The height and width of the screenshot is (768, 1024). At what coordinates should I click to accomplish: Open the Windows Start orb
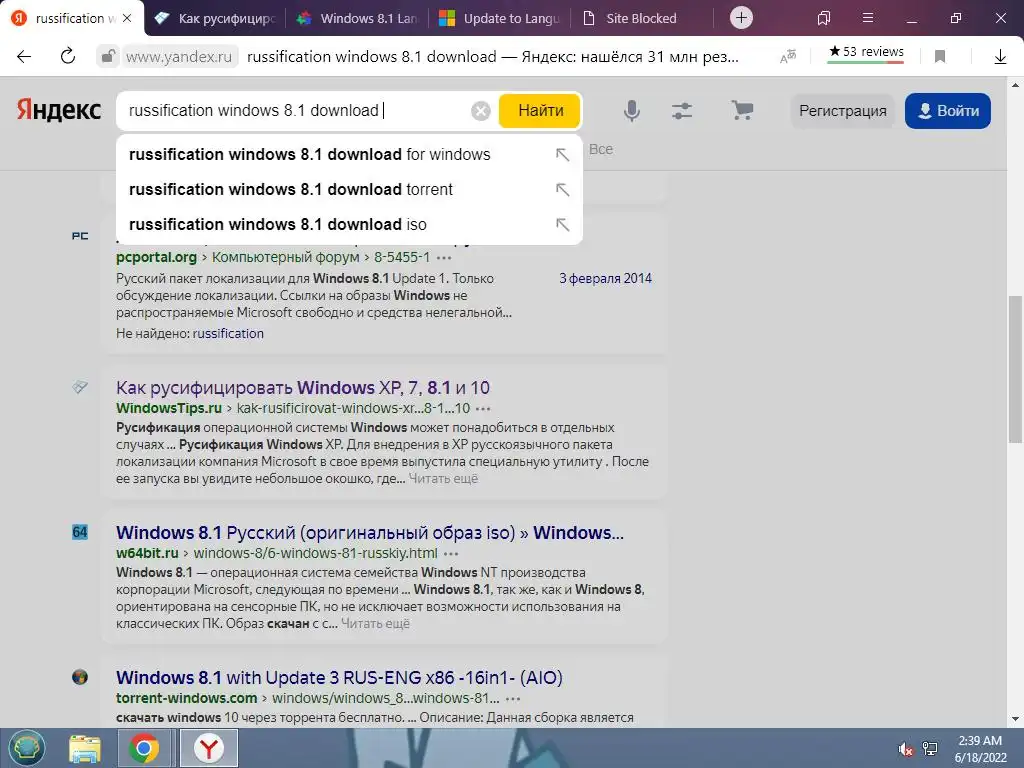click(27, 748)
